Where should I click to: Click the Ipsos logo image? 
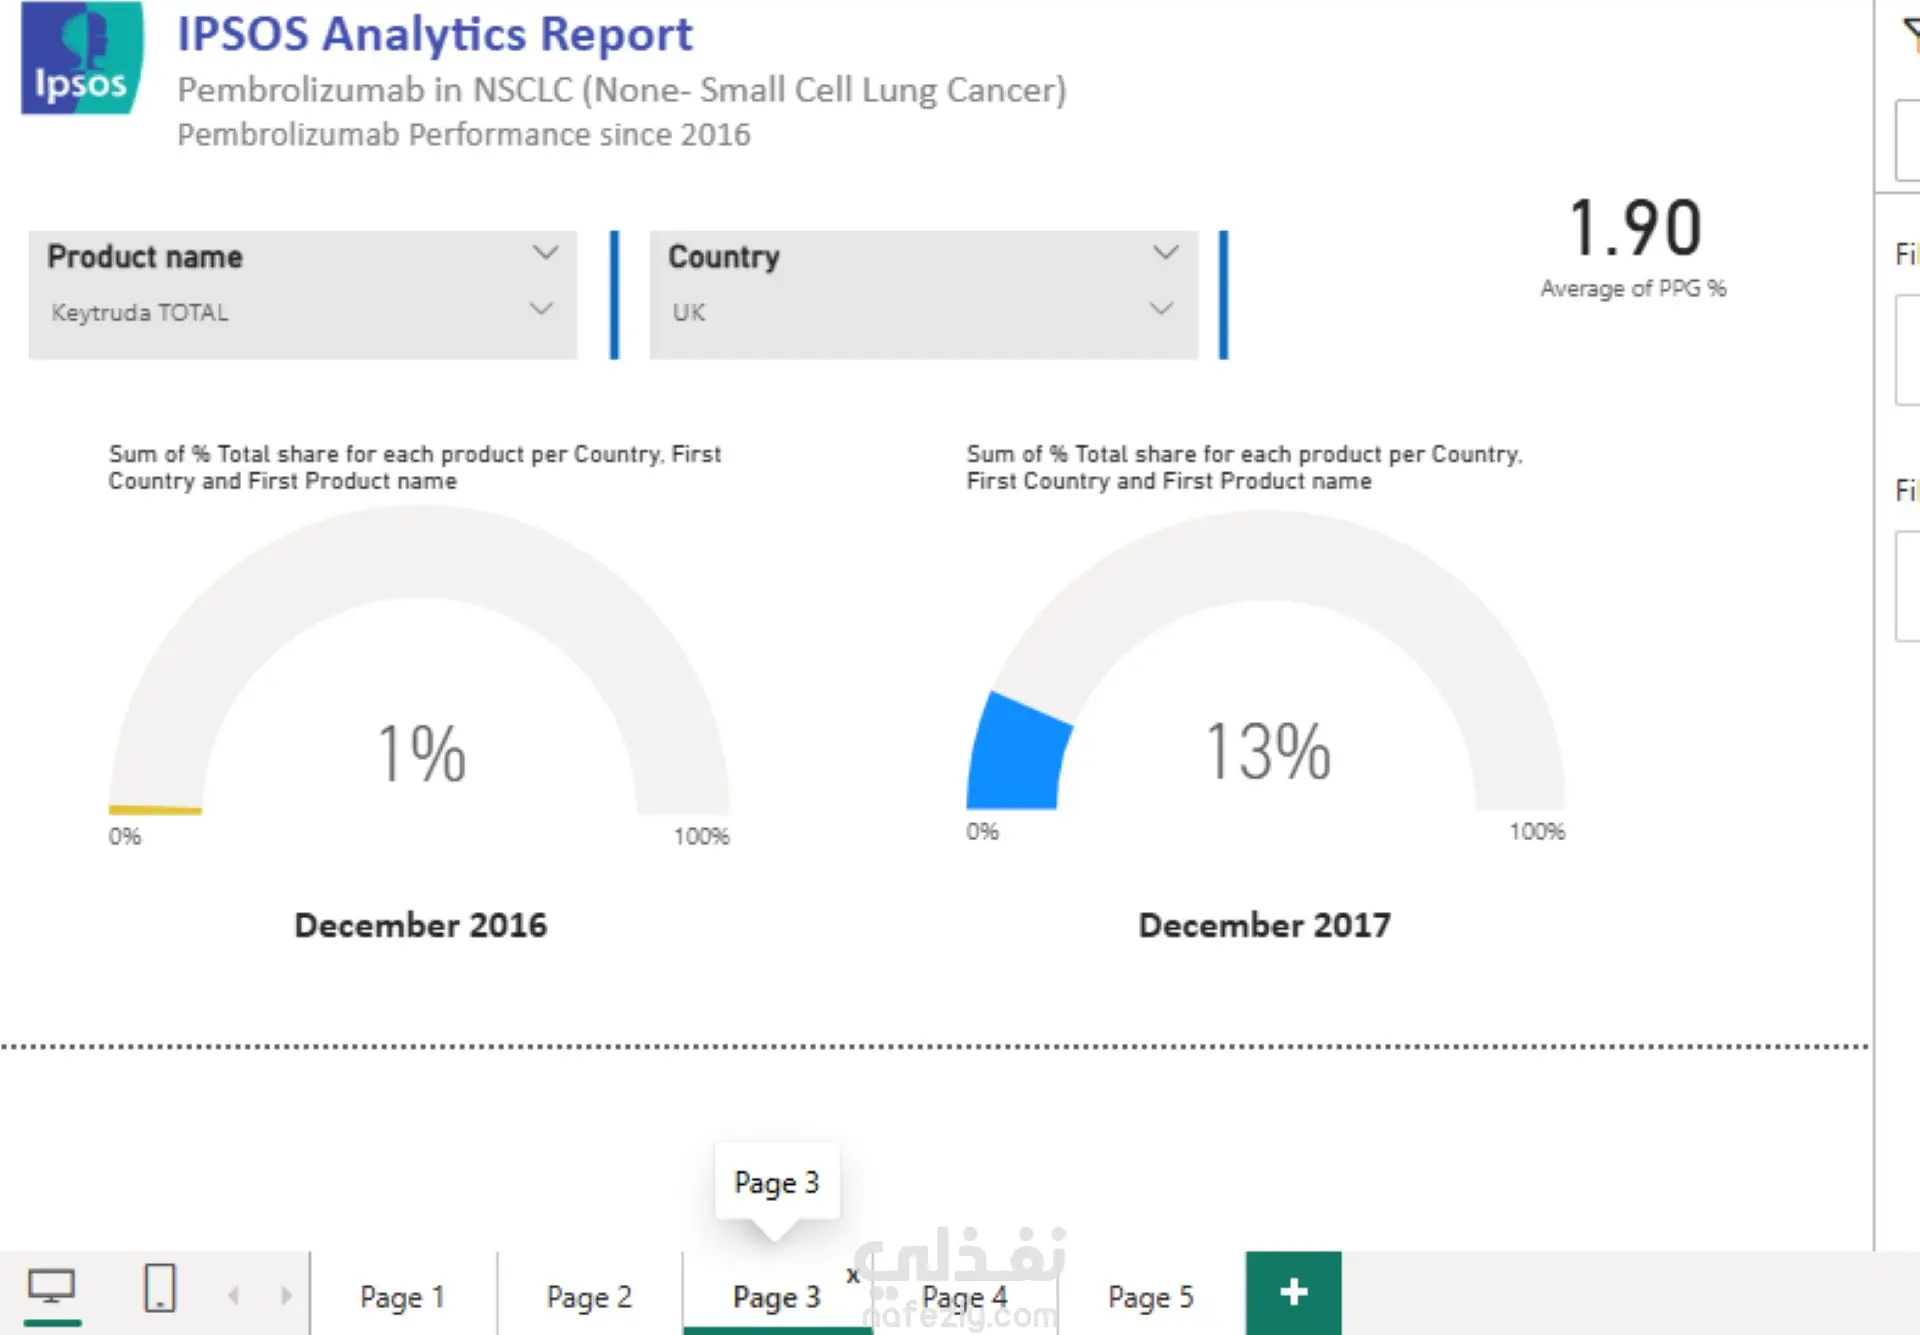[x=81, y=58]
